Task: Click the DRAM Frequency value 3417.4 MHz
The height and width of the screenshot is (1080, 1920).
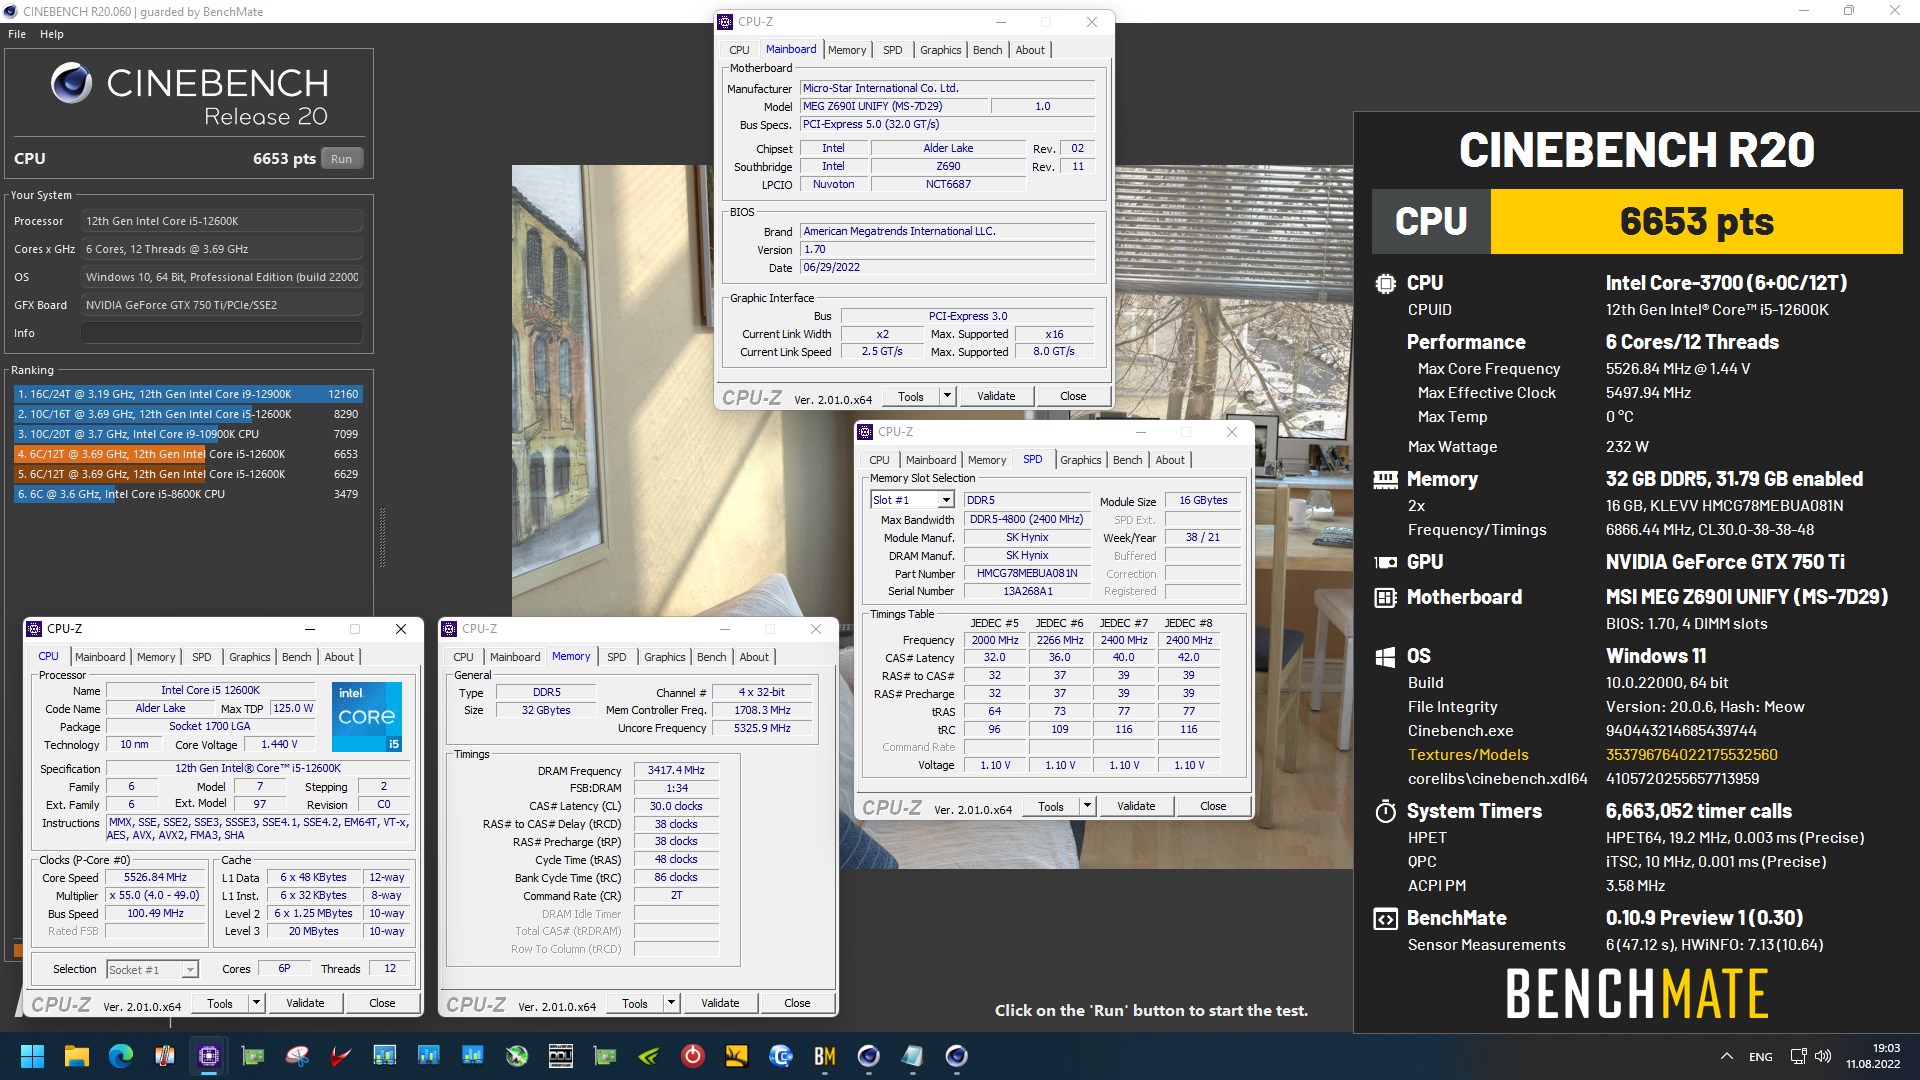Action: pyautogui.click(x=677, y=770)
